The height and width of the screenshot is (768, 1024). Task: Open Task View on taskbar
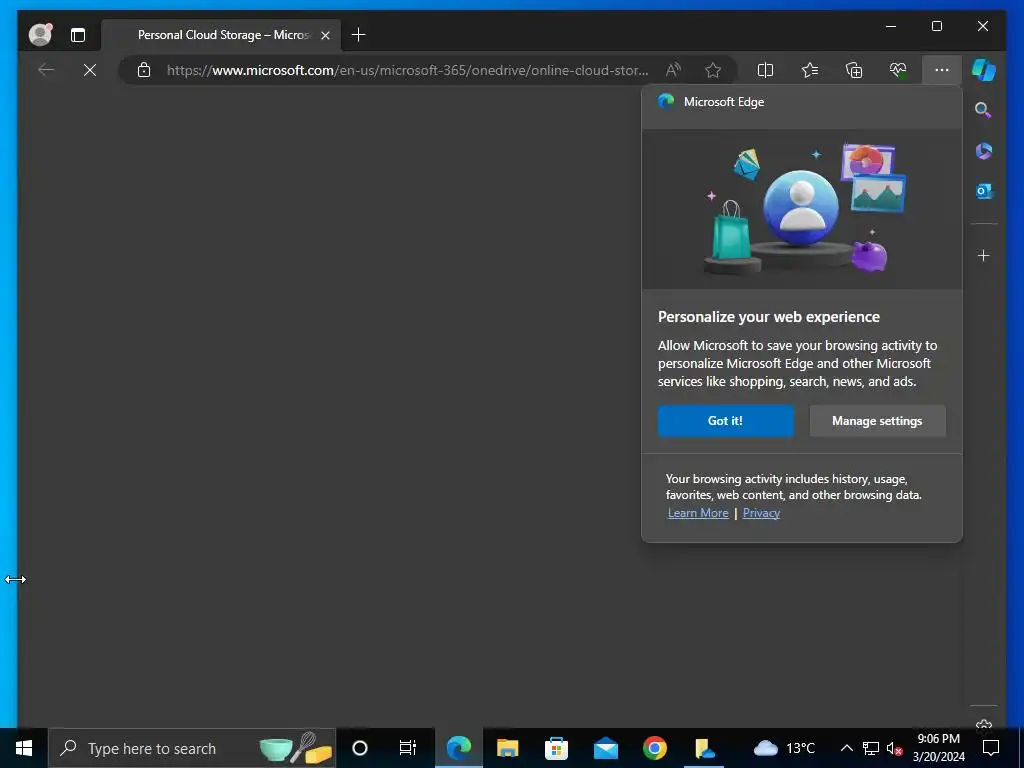(x=408, y=748)
